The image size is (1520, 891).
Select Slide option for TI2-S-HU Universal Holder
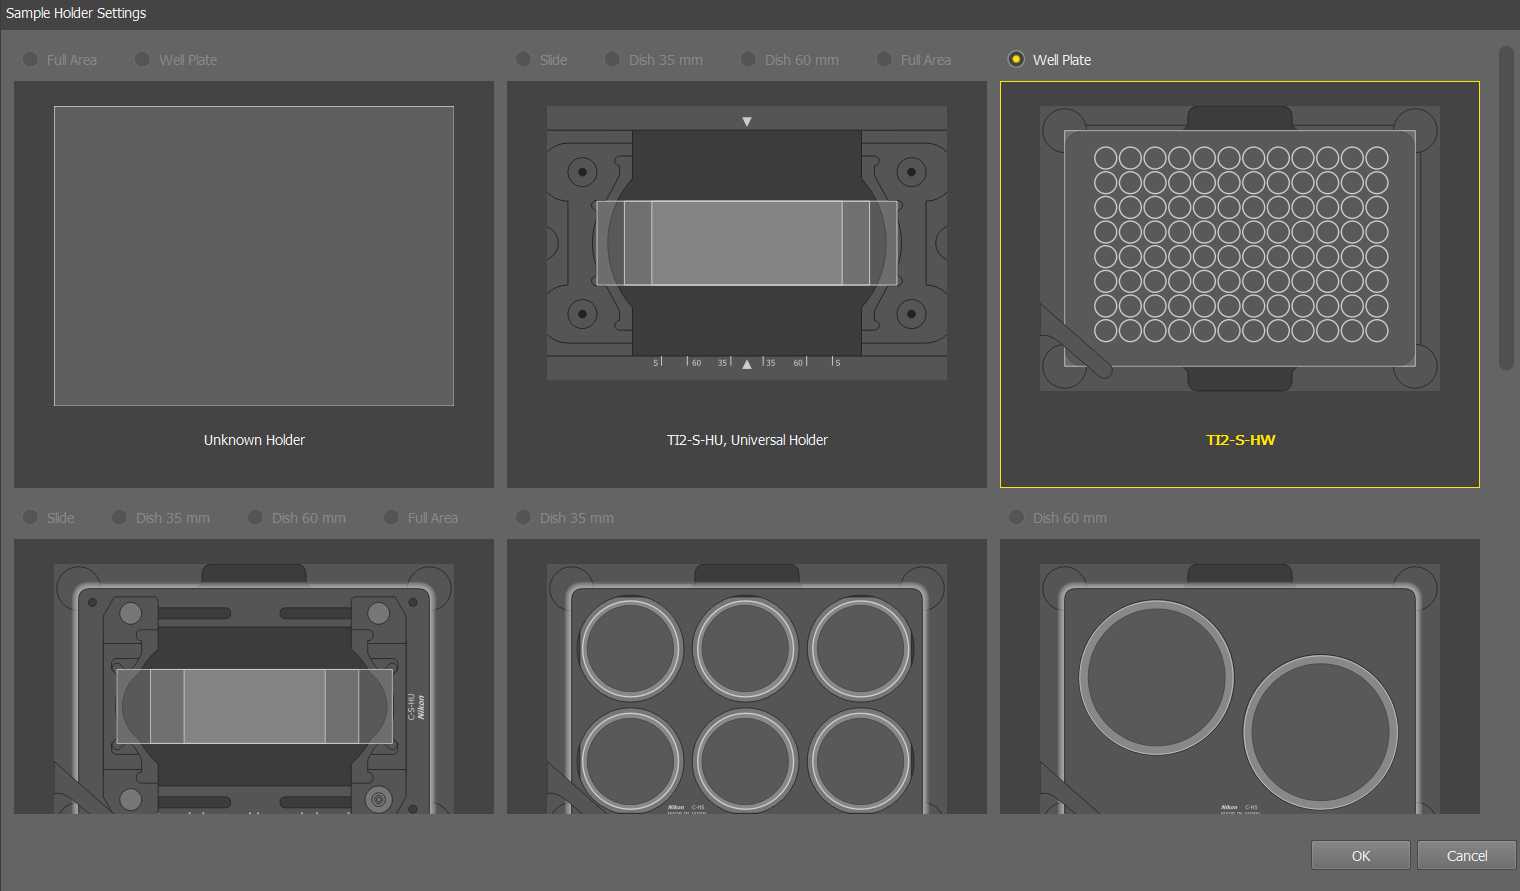coord(524,60)
